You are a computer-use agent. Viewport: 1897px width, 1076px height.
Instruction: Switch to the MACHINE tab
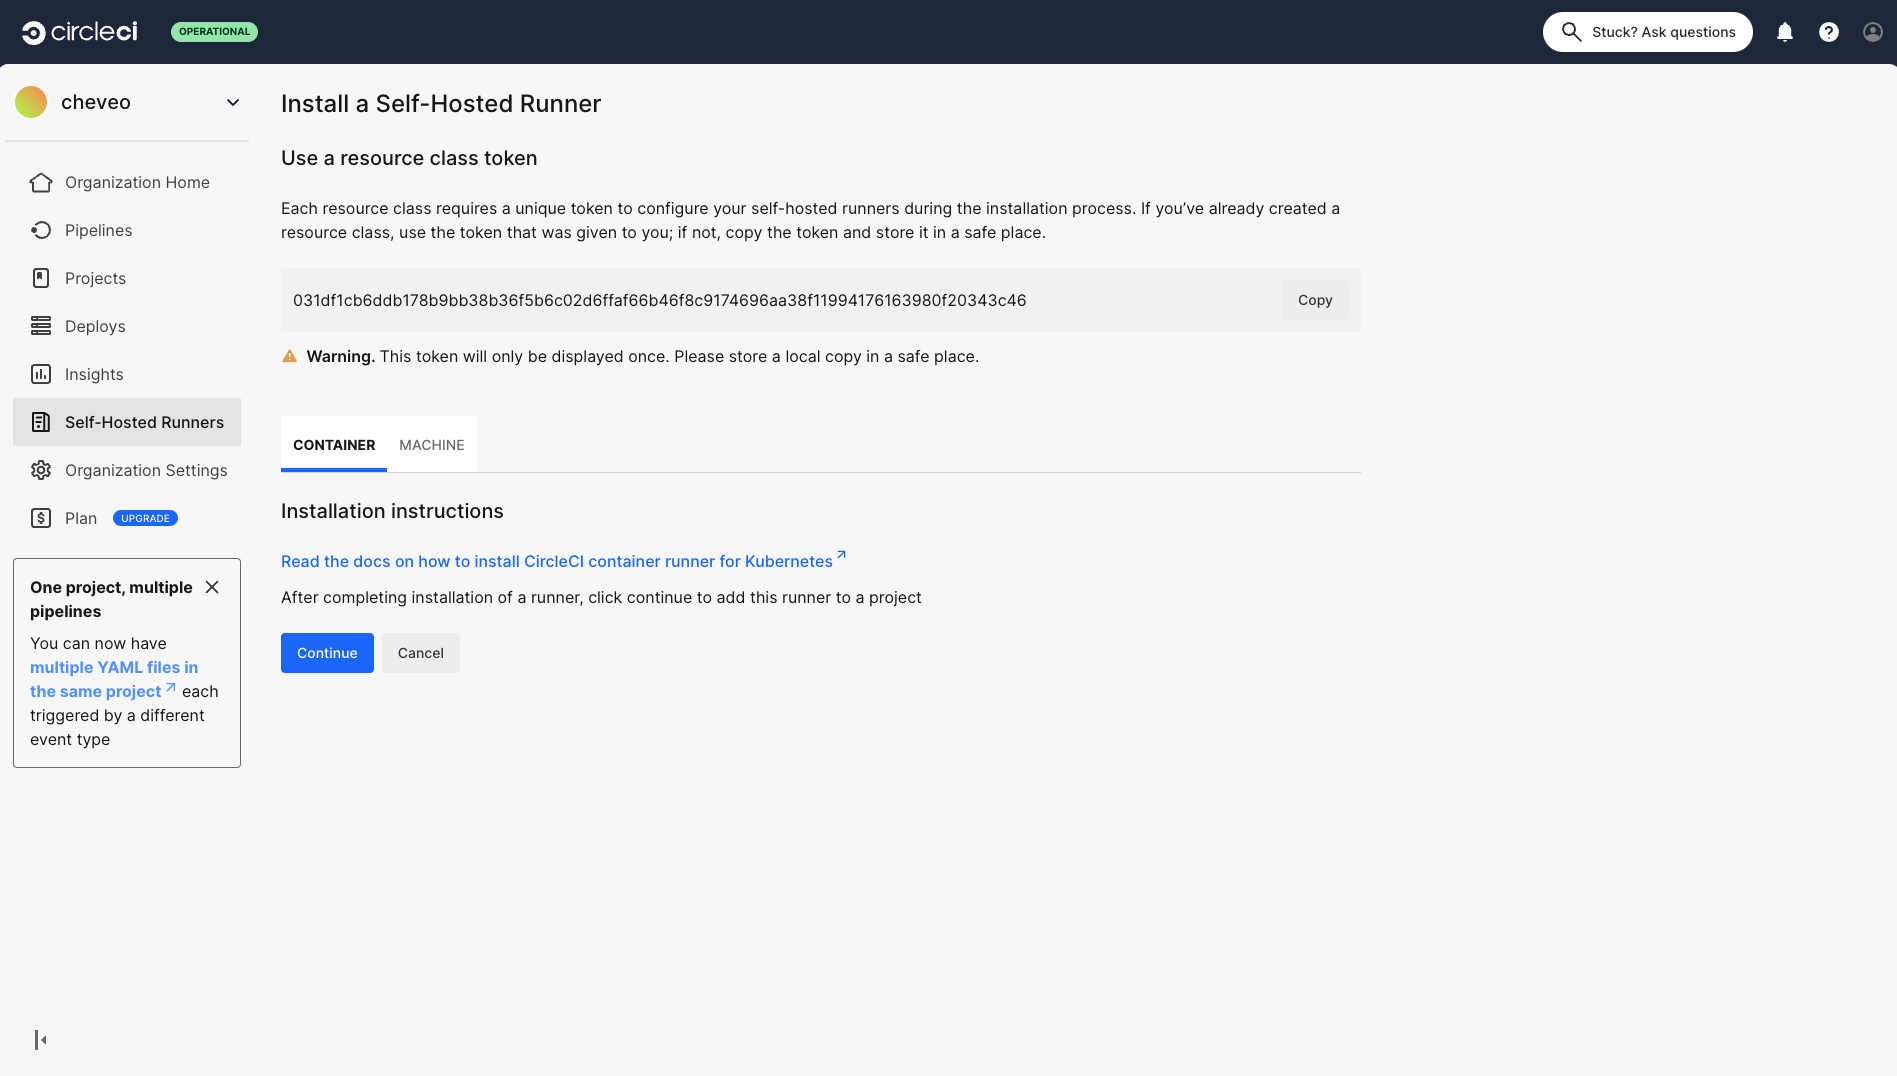click(431, 445)
